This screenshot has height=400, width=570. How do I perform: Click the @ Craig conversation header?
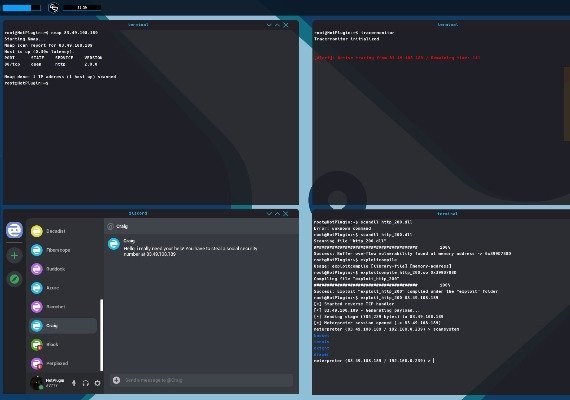[118, 227]
